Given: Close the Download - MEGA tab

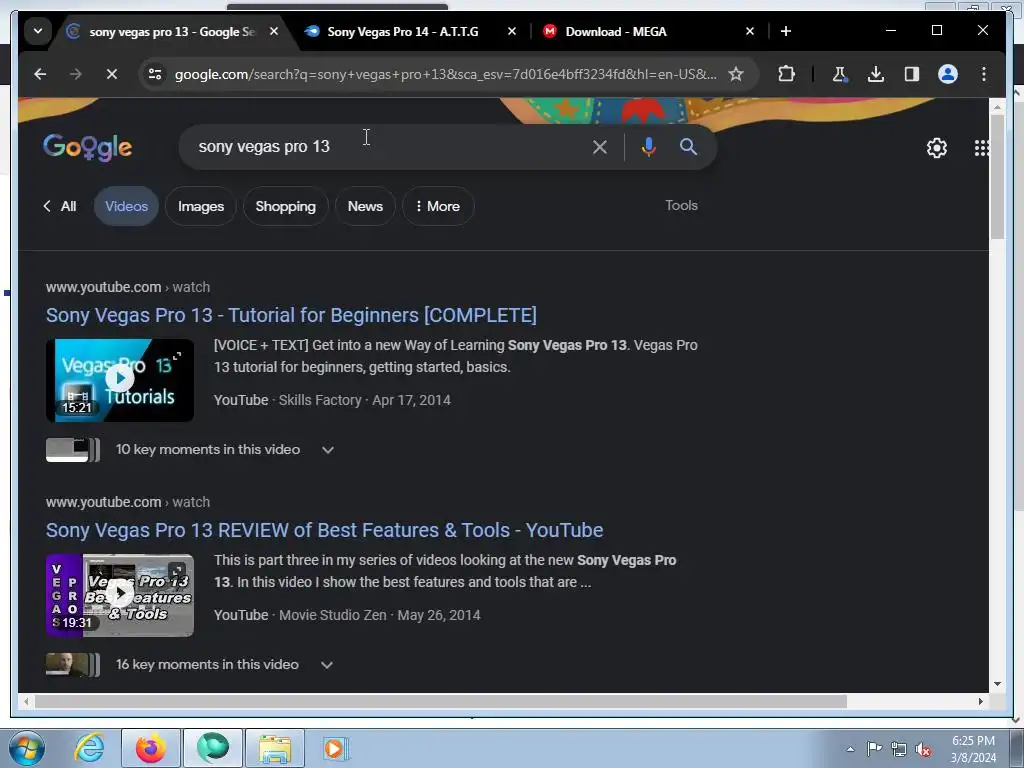Looking at the screenshot, I should [x=750, y=31].
